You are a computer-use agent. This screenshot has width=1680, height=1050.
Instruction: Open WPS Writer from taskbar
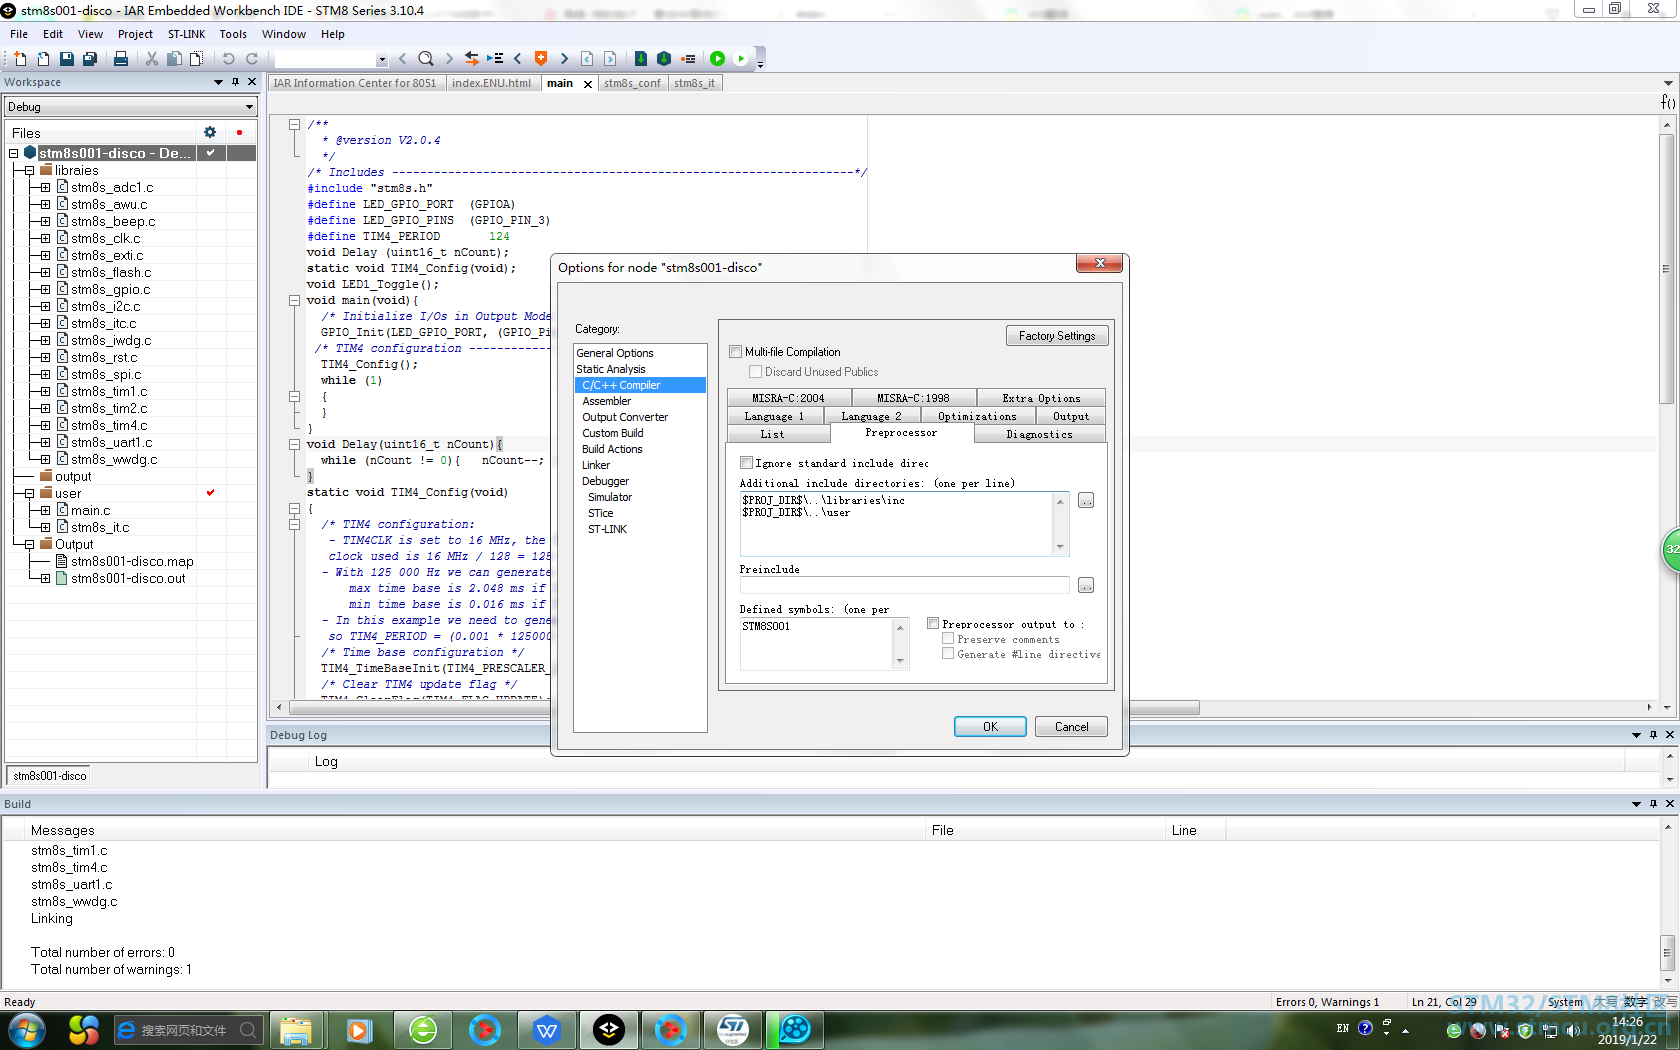click(x=547, y=1029)
